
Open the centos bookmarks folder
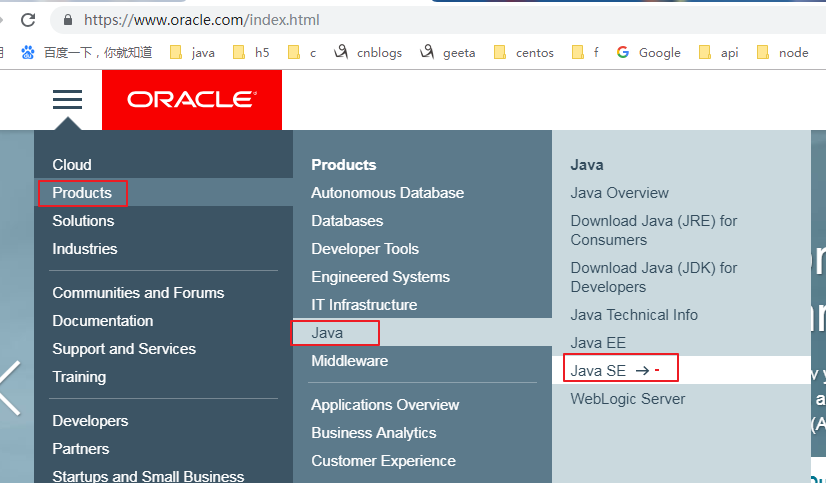click(x=524, y=52)
